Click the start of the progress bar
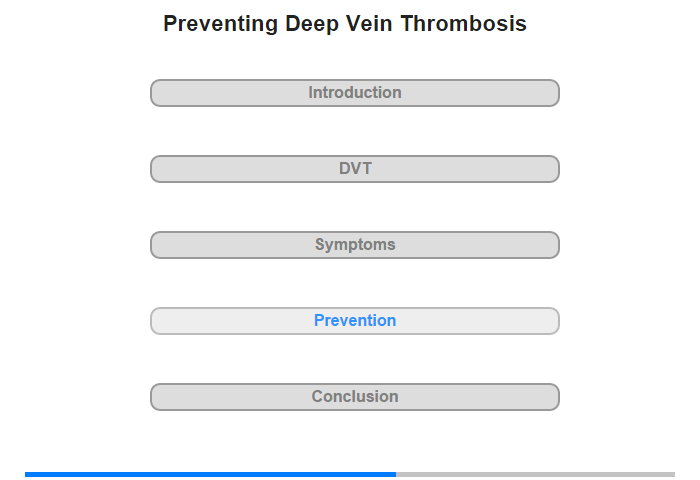 (x=27, y=474)
